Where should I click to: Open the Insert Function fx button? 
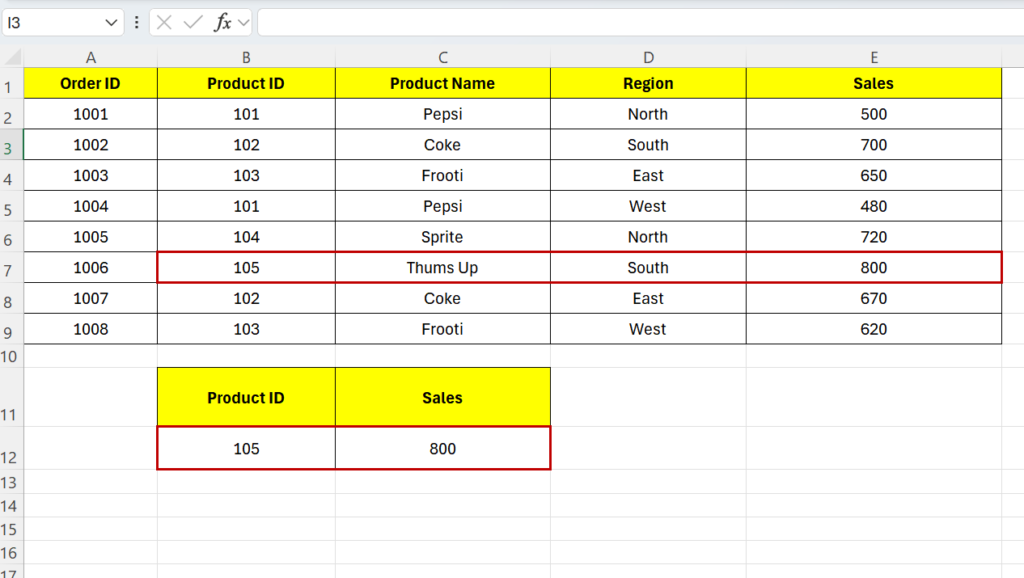(223, 23)
